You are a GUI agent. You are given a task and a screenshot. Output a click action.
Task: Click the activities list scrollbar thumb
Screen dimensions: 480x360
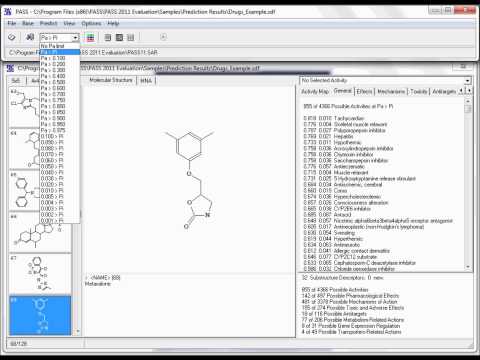468,109
